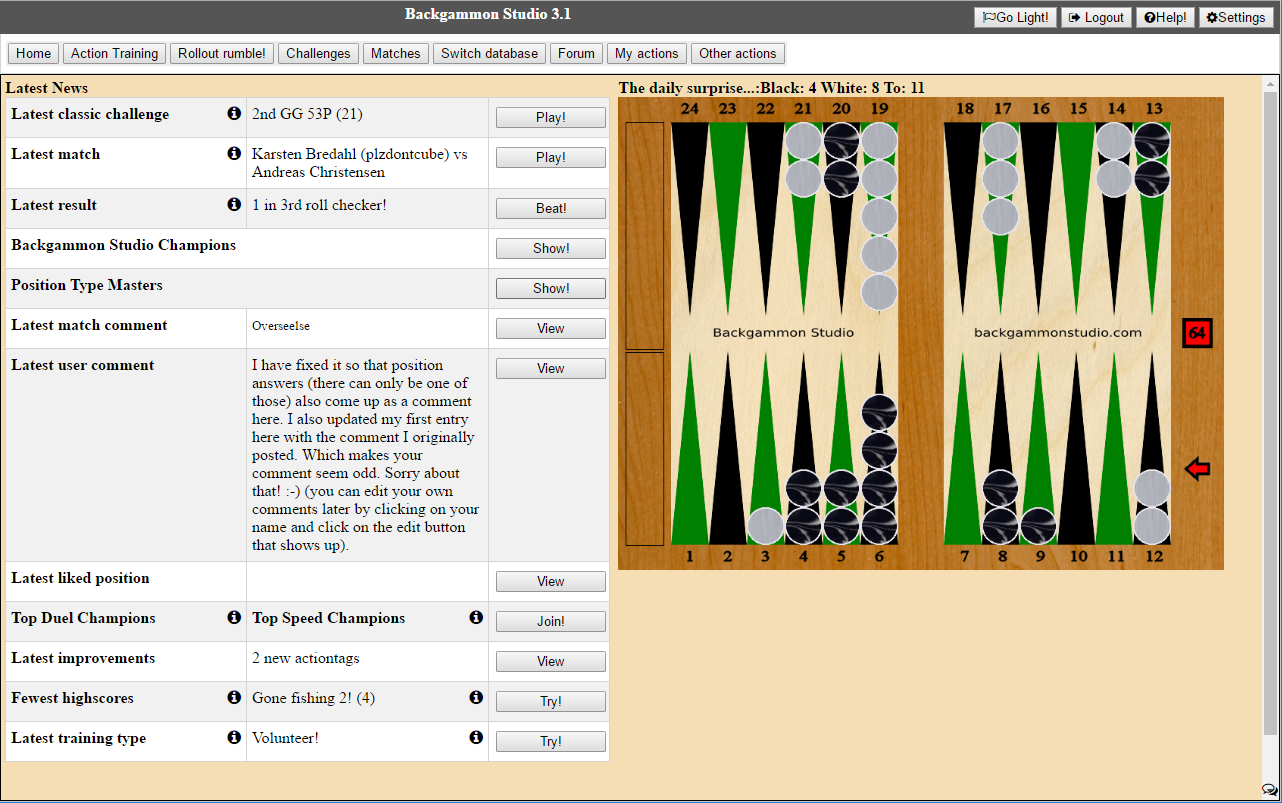1282x803 pixels.
Task: Click the red arrow turn indicator
Action: click(x=1197, y=469)
